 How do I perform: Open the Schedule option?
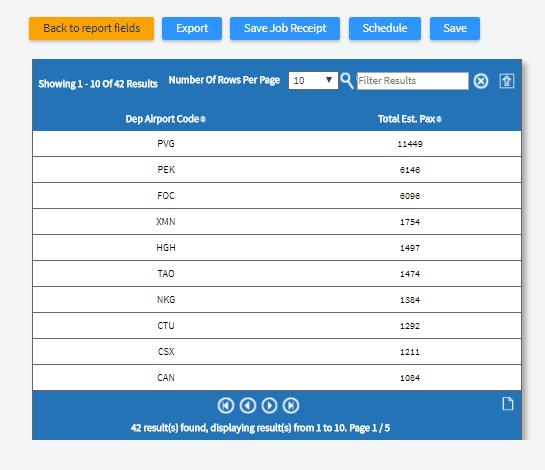click(x=385, y=29)
